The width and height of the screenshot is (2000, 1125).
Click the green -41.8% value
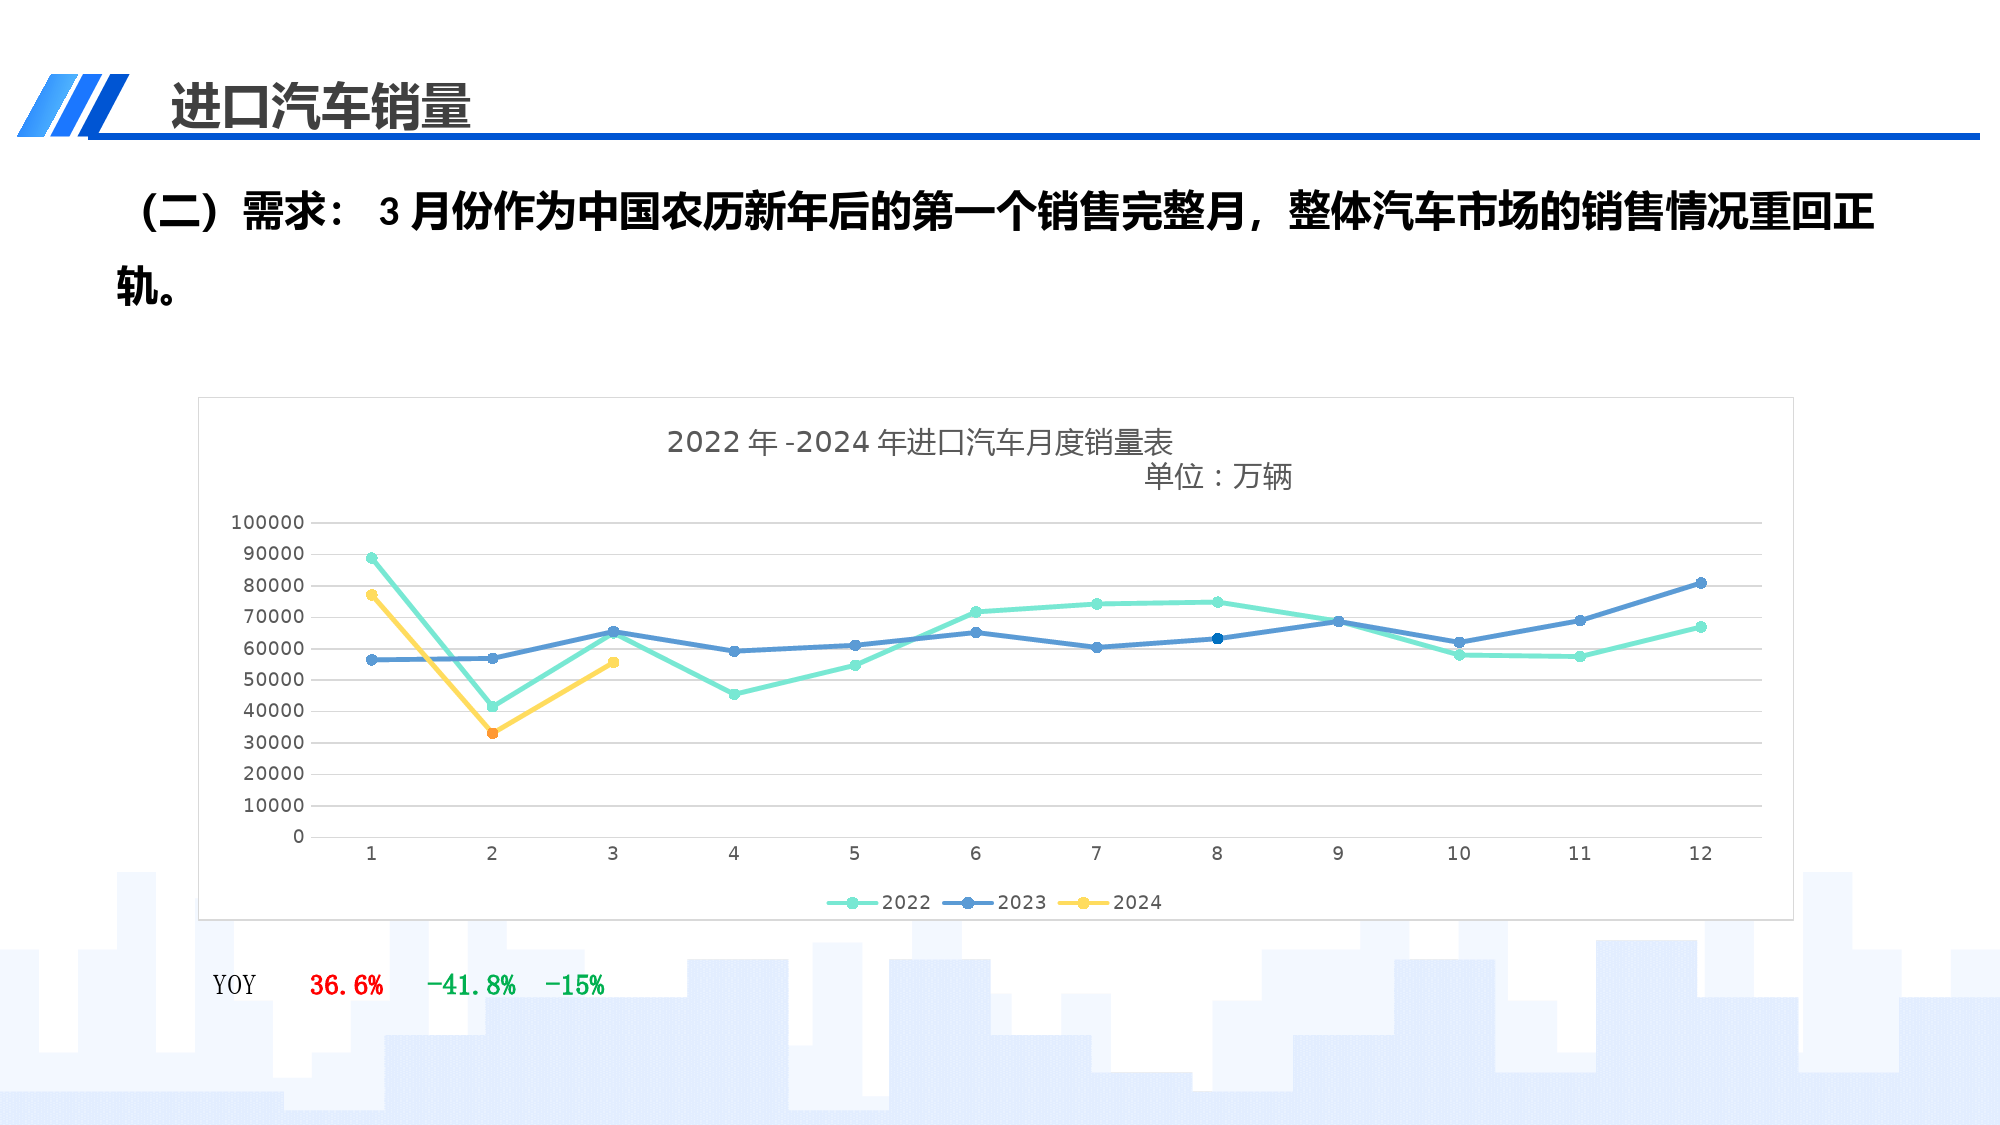click(x=471, y=985)
